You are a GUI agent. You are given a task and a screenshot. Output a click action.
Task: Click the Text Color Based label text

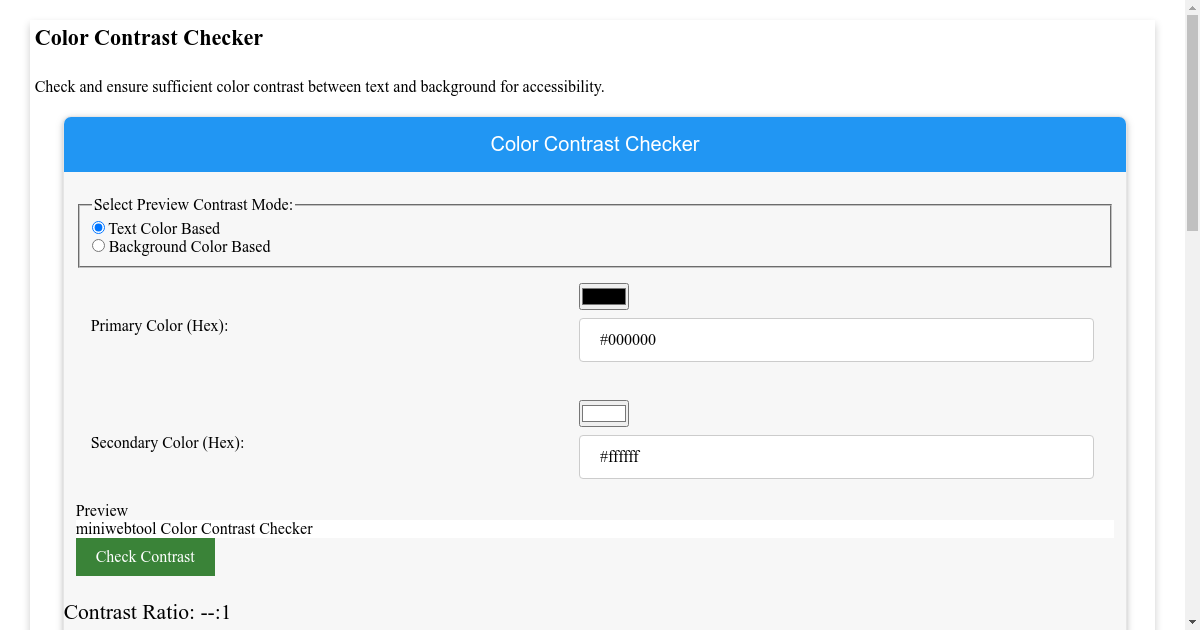click(x=164, y=228)
